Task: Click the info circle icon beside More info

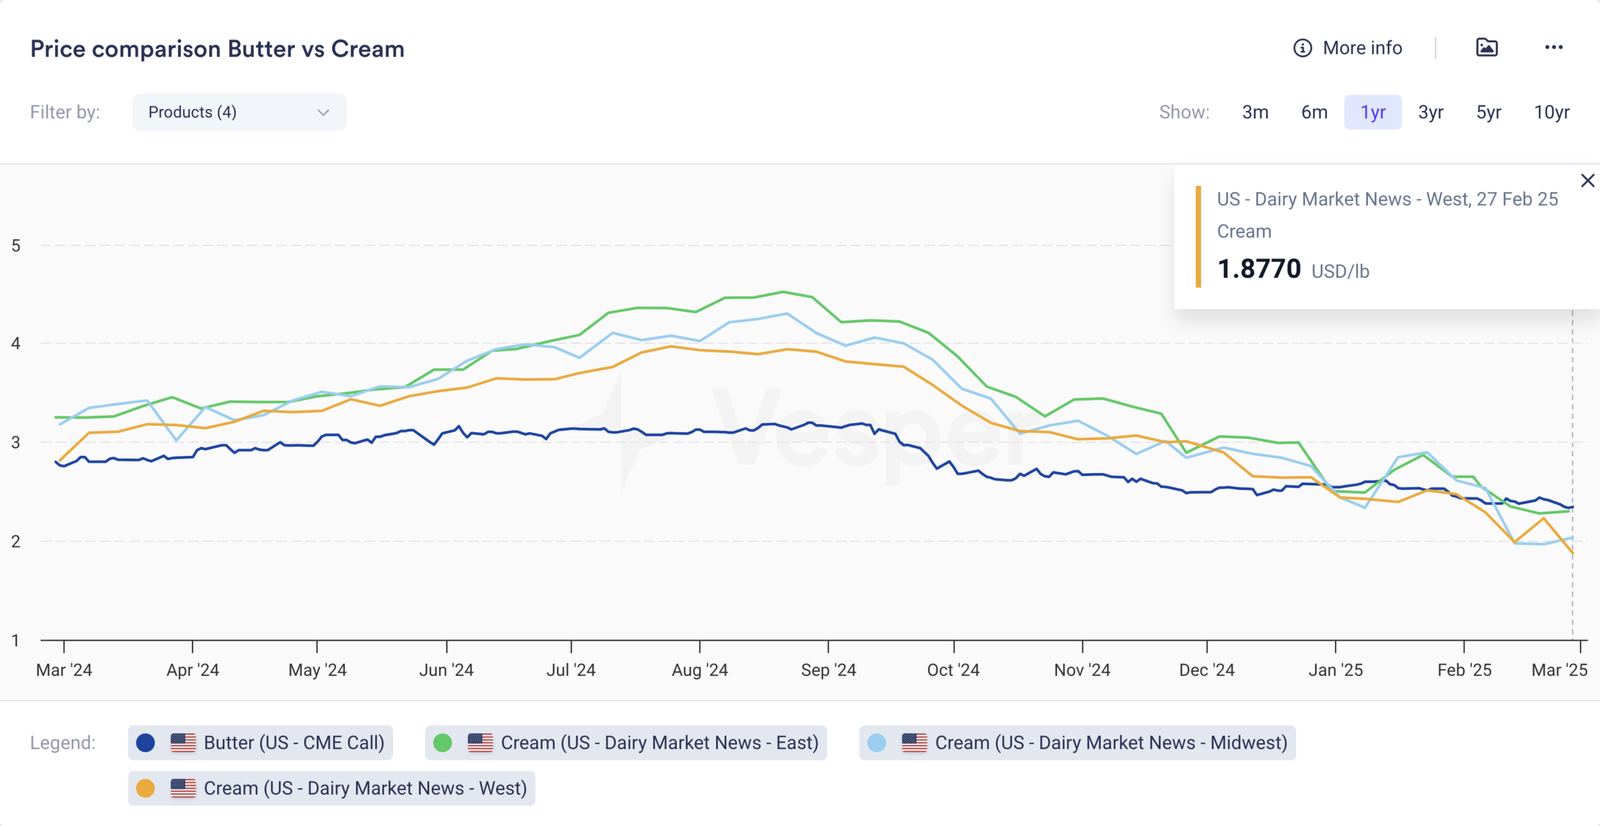Action: coord(1302,48)
